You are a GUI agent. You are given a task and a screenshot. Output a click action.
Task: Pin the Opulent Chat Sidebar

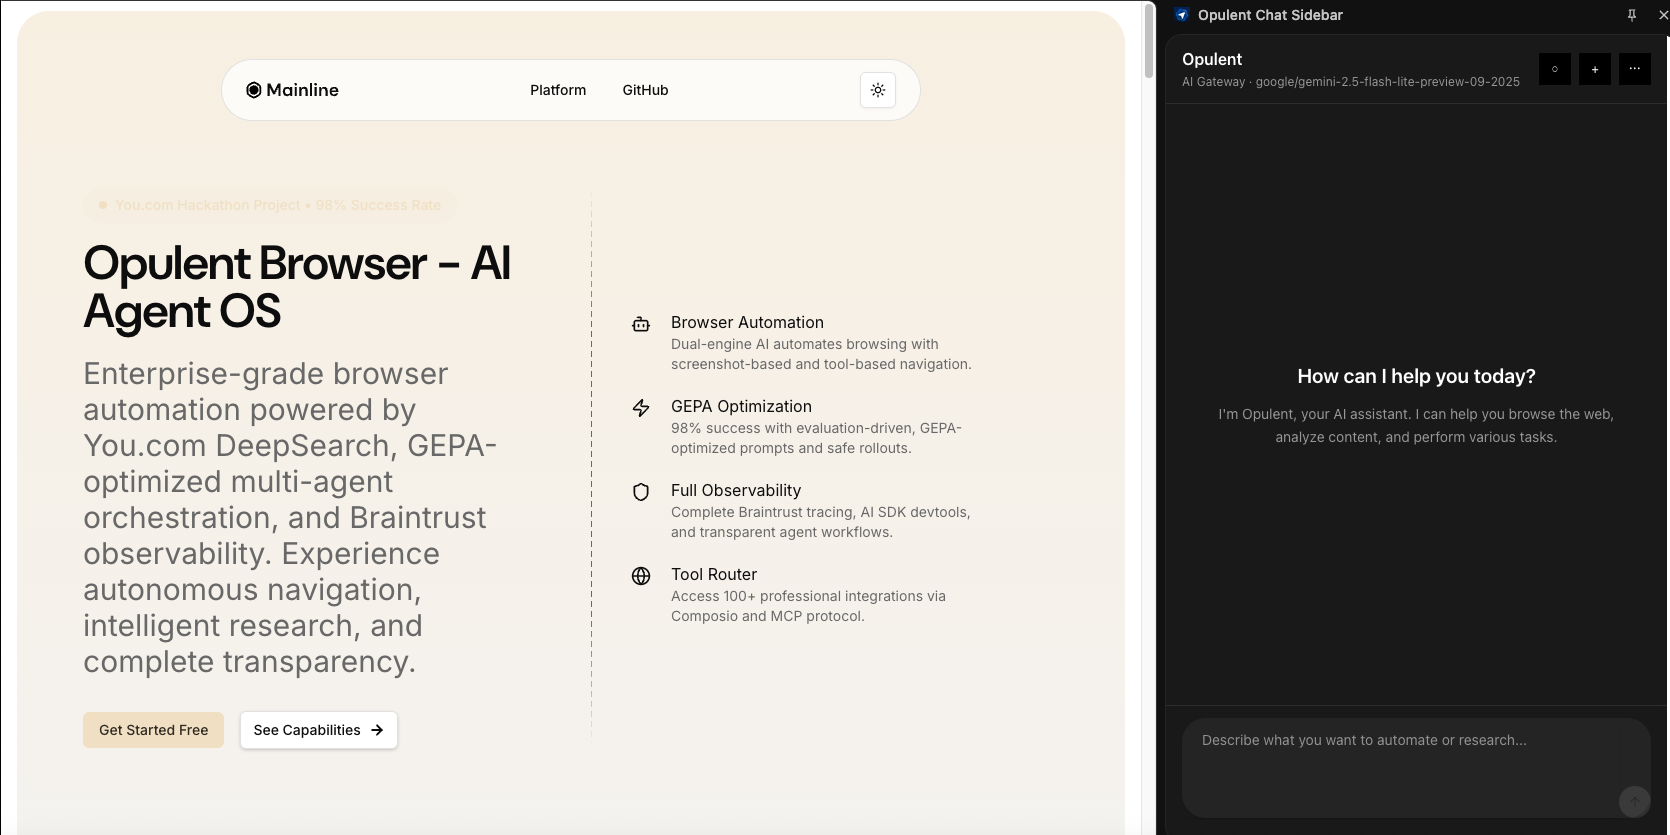[1632, 15]
